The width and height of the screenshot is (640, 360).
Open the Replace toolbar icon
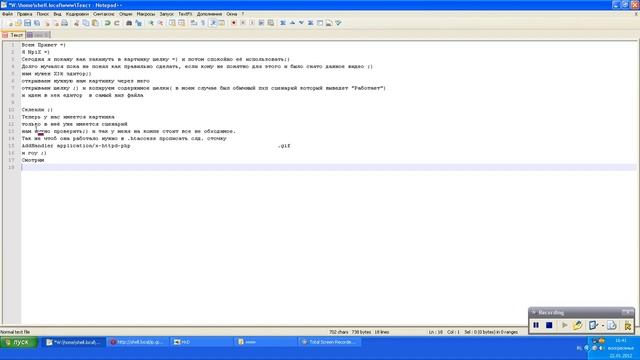click(139, 23)
